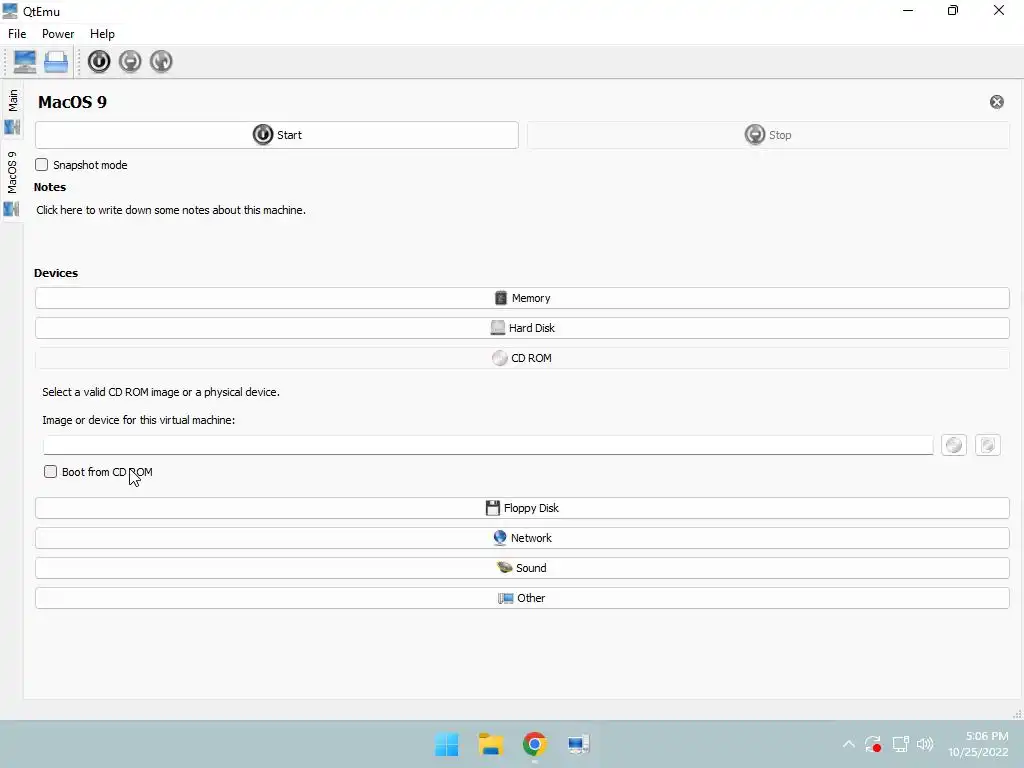1024x768 pixels.
Task: Click the sync status tray icon
Action: click(x=873, y=744)
